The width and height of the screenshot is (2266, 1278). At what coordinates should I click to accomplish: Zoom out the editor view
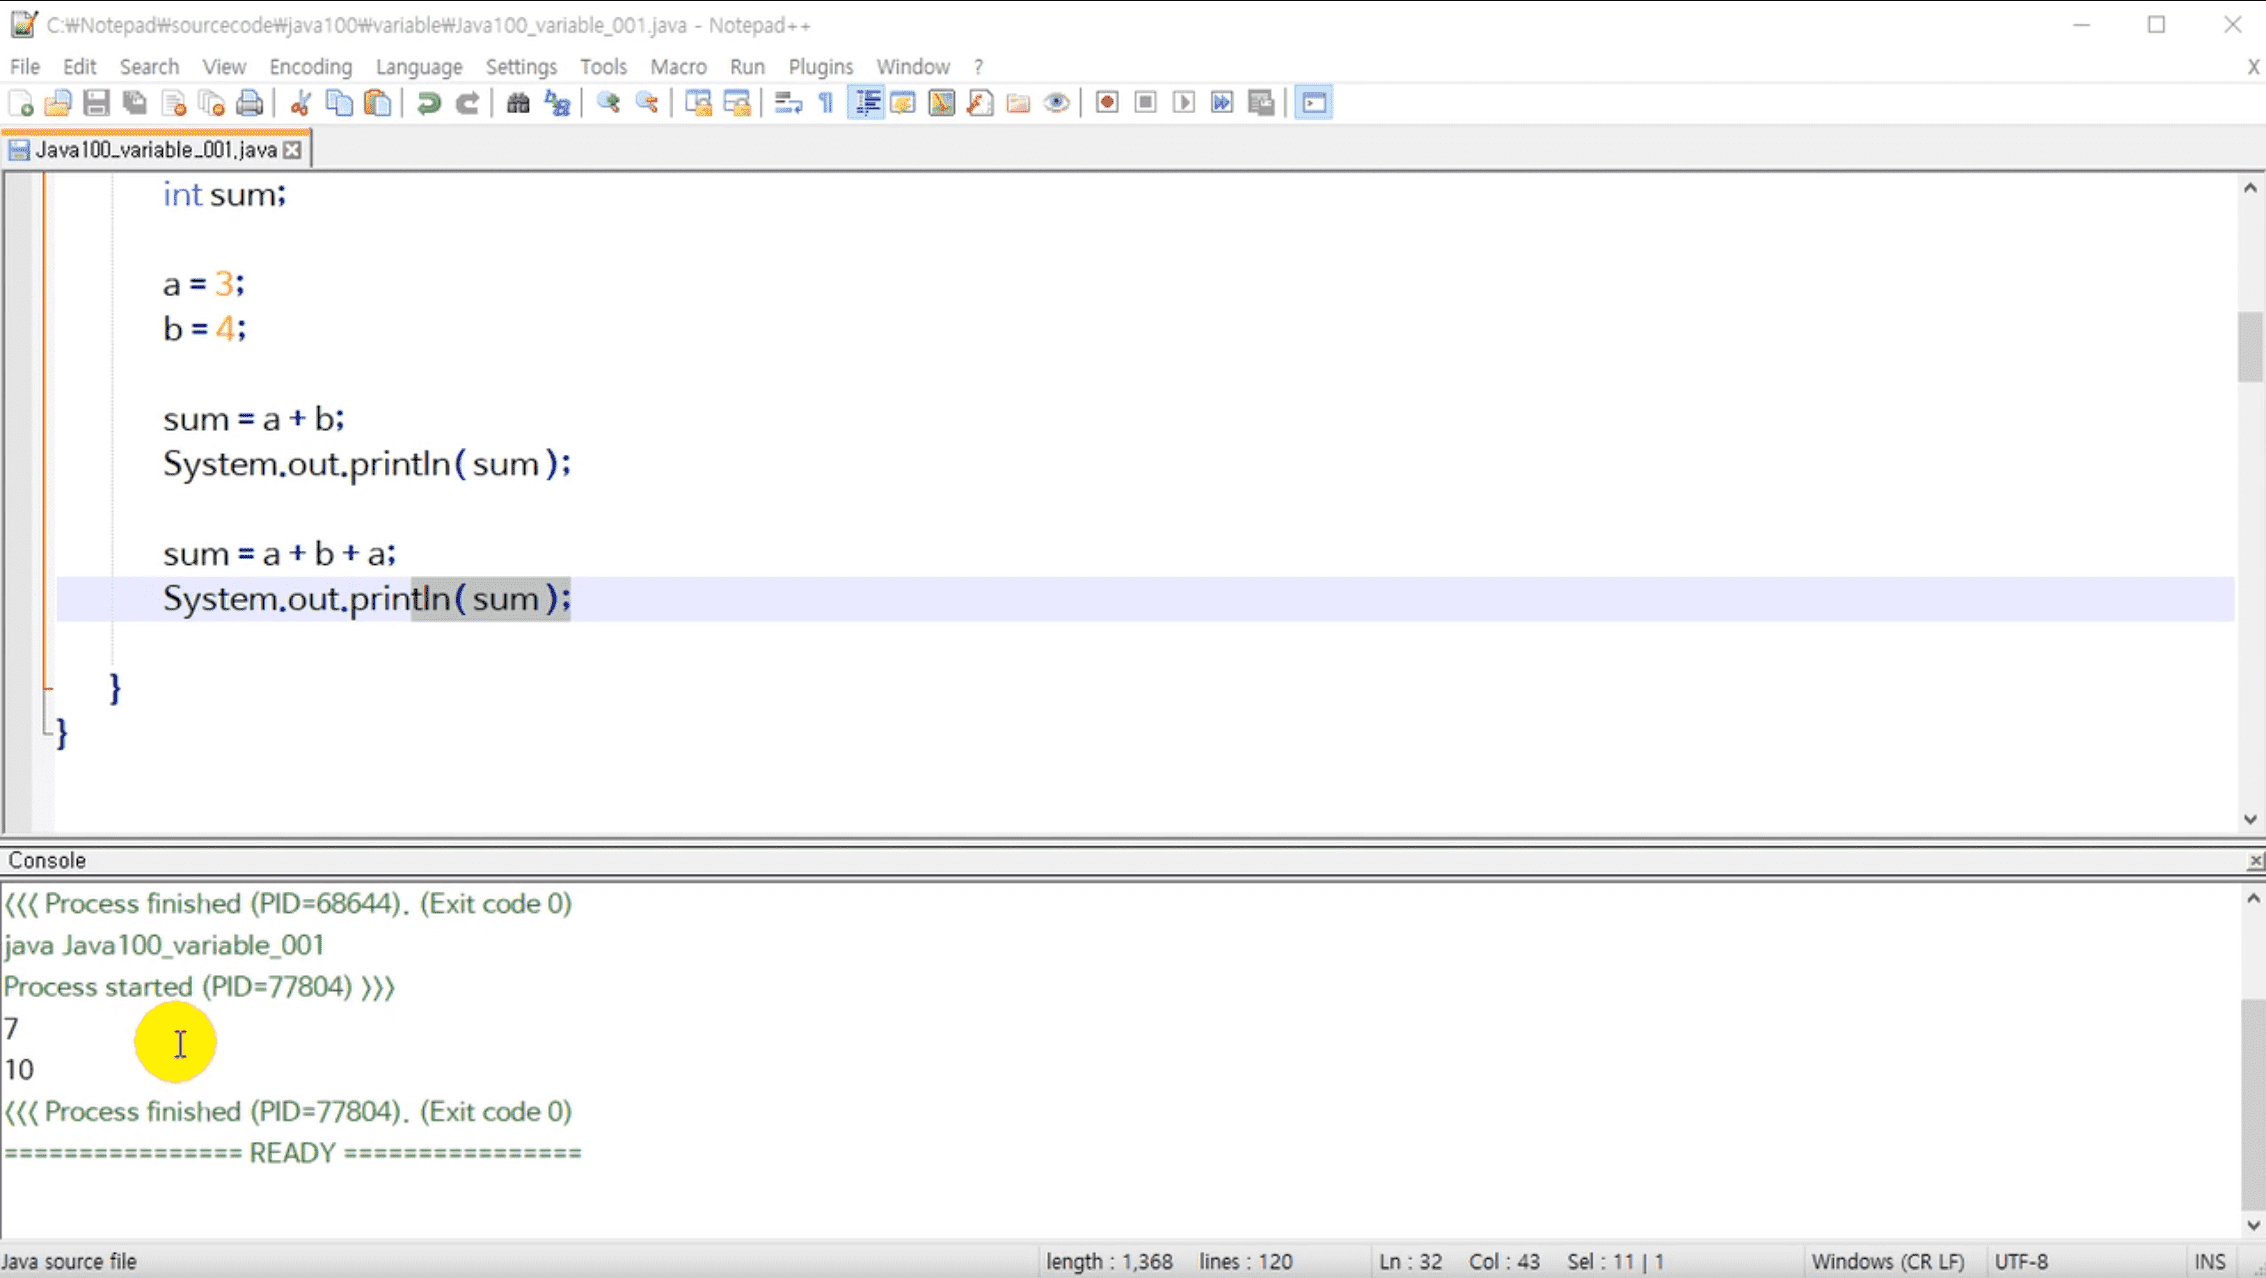click(x=647, y=103)
